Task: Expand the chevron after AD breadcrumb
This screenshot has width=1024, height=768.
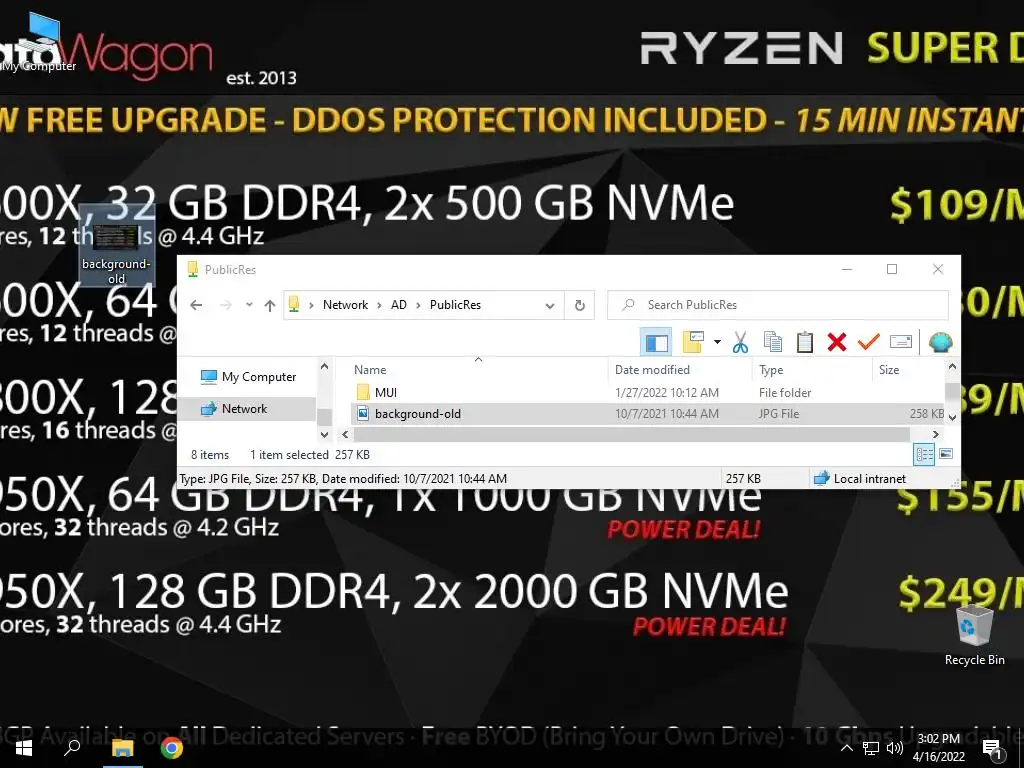Action: click(418, 305)
